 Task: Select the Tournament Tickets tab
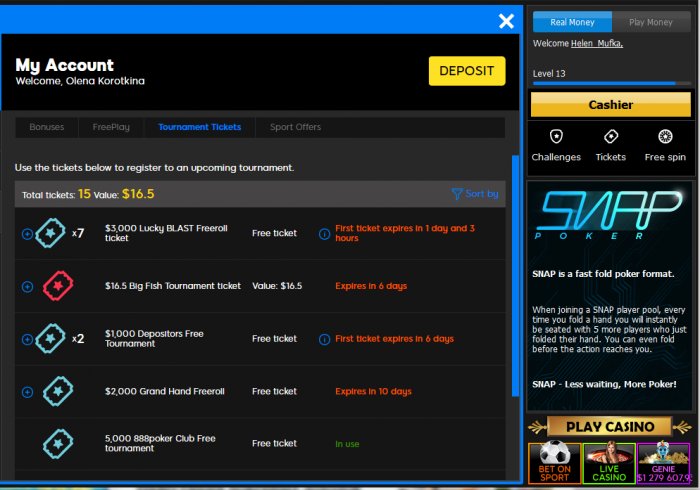[200, 127]
